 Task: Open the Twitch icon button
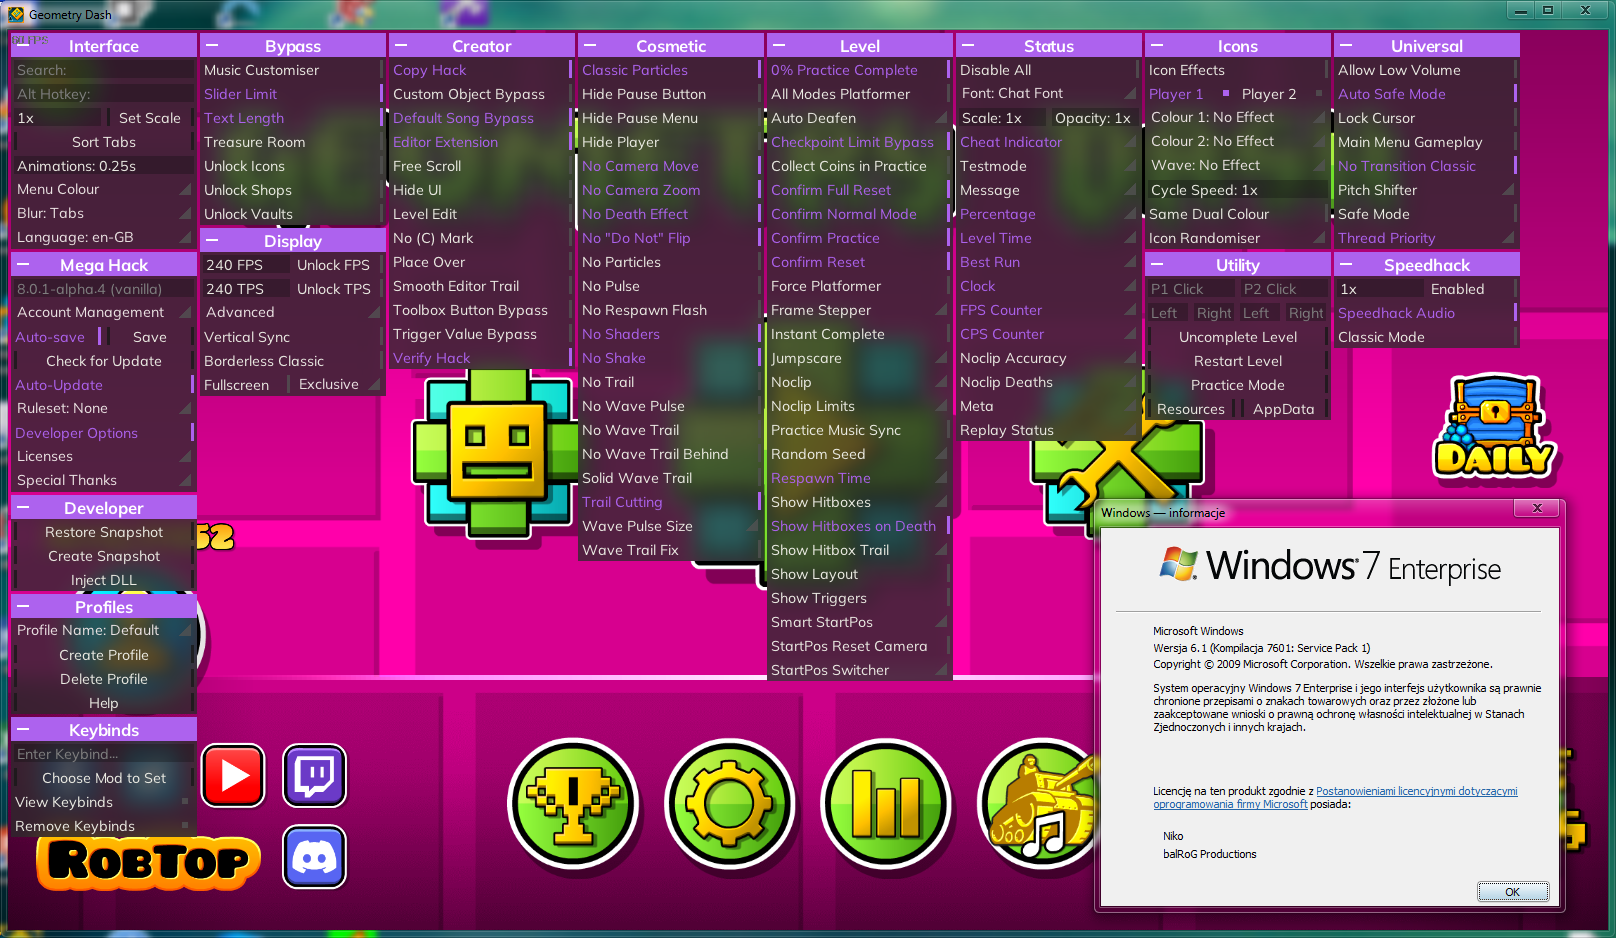click(315, 775)
